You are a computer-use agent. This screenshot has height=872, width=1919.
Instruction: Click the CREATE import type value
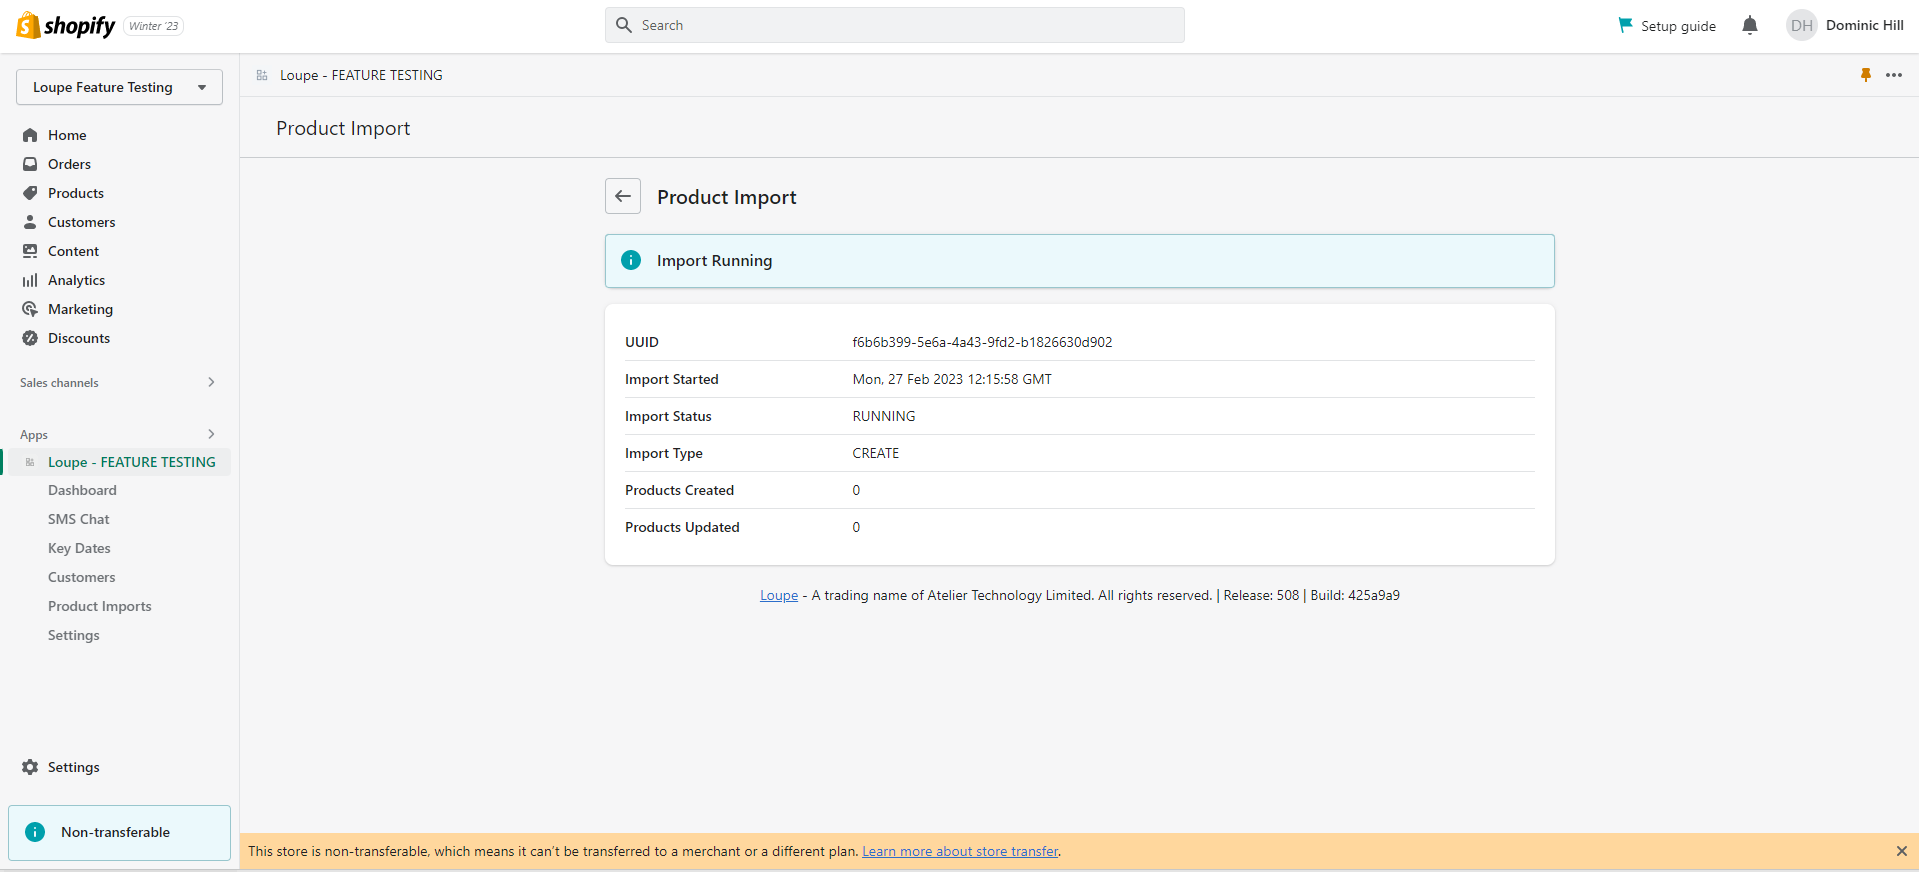point(876,453)
